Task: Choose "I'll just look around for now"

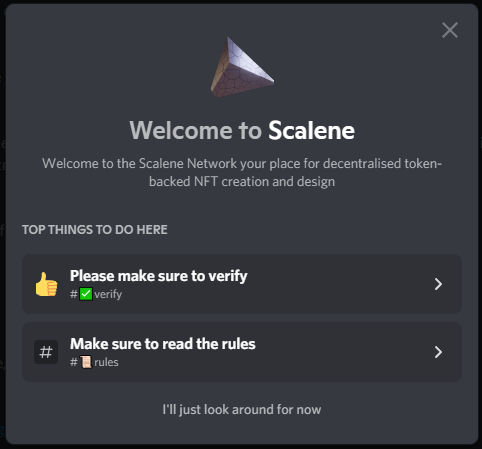Action: coord(242,410)
